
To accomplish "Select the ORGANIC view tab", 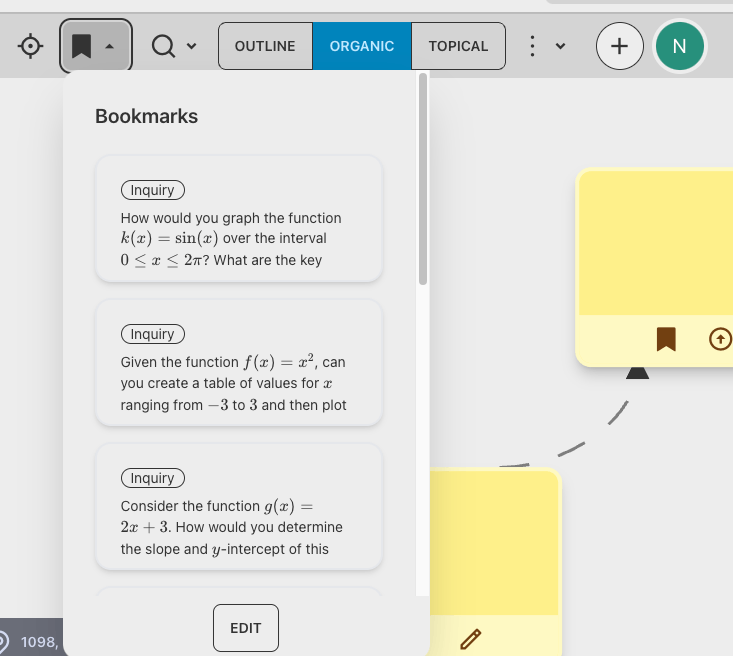I will 362,46.
